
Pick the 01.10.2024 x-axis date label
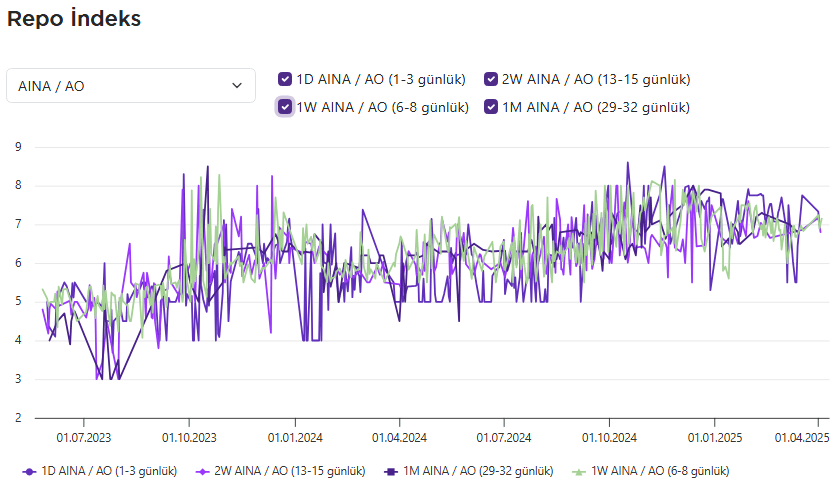pyautogui.click(x=609, y=437)
